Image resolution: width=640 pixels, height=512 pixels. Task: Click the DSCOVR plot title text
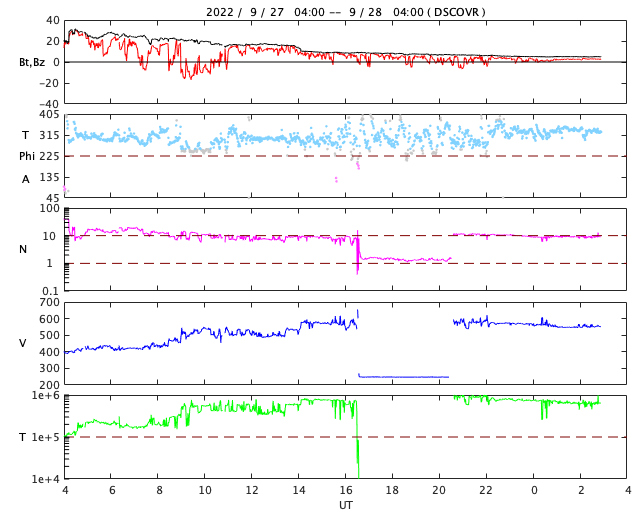[x=345, y=11]
